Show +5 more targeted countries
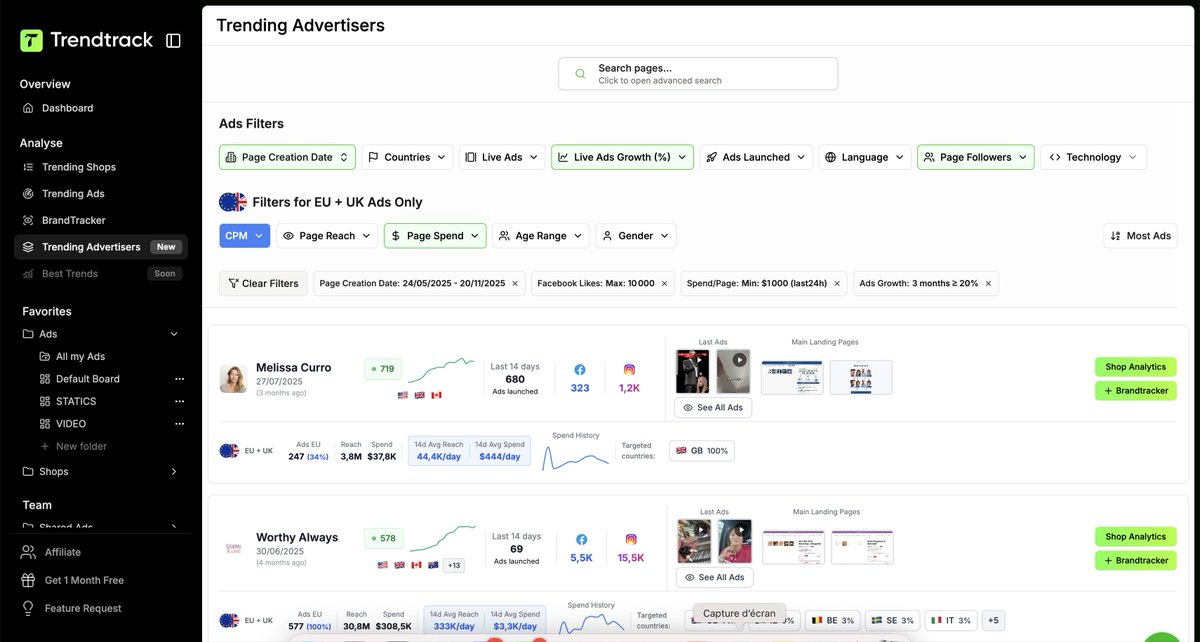1200x642 pixels. (x=993, y=620)
